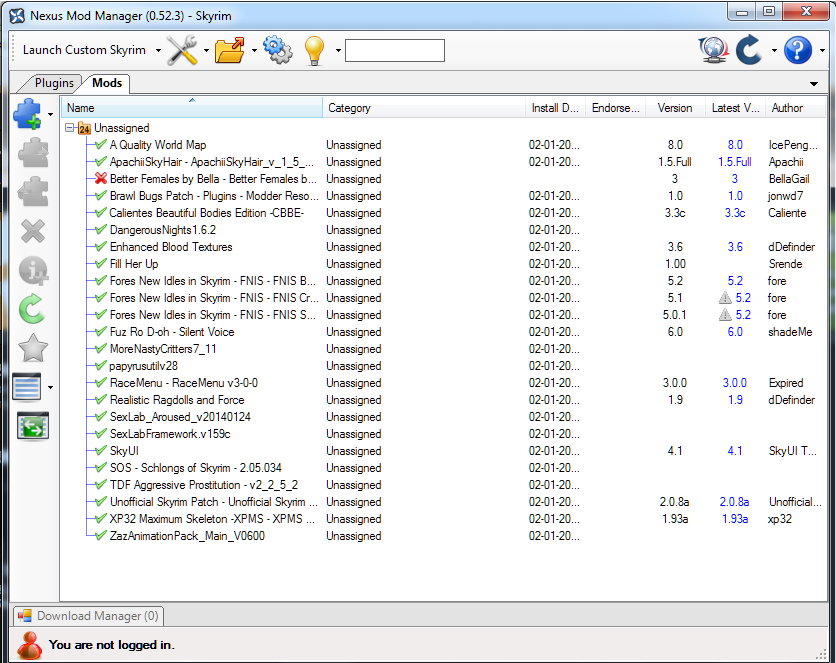
Task: Toggle the green check for Fill Her Up
Action: (101, 264)
